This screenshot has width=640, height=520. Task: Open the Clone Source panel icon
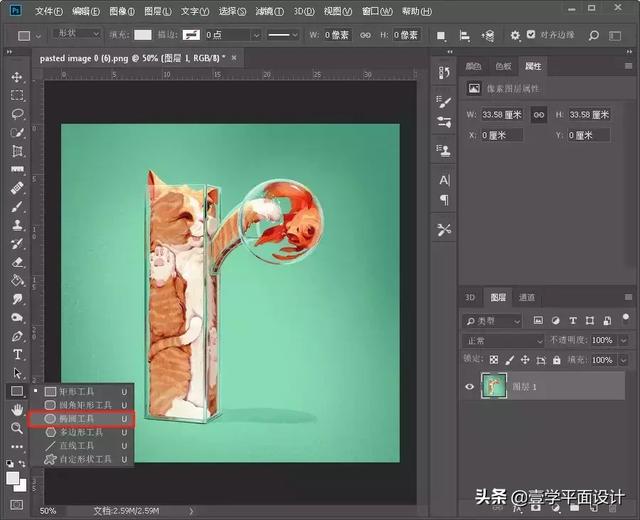(444, 150)
